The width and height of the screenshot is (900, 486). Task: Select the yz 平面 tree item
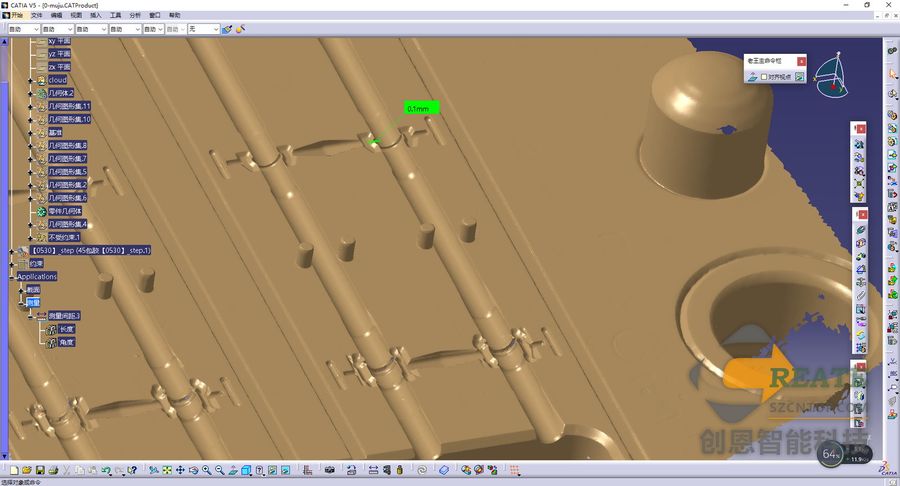pos(59,54)
